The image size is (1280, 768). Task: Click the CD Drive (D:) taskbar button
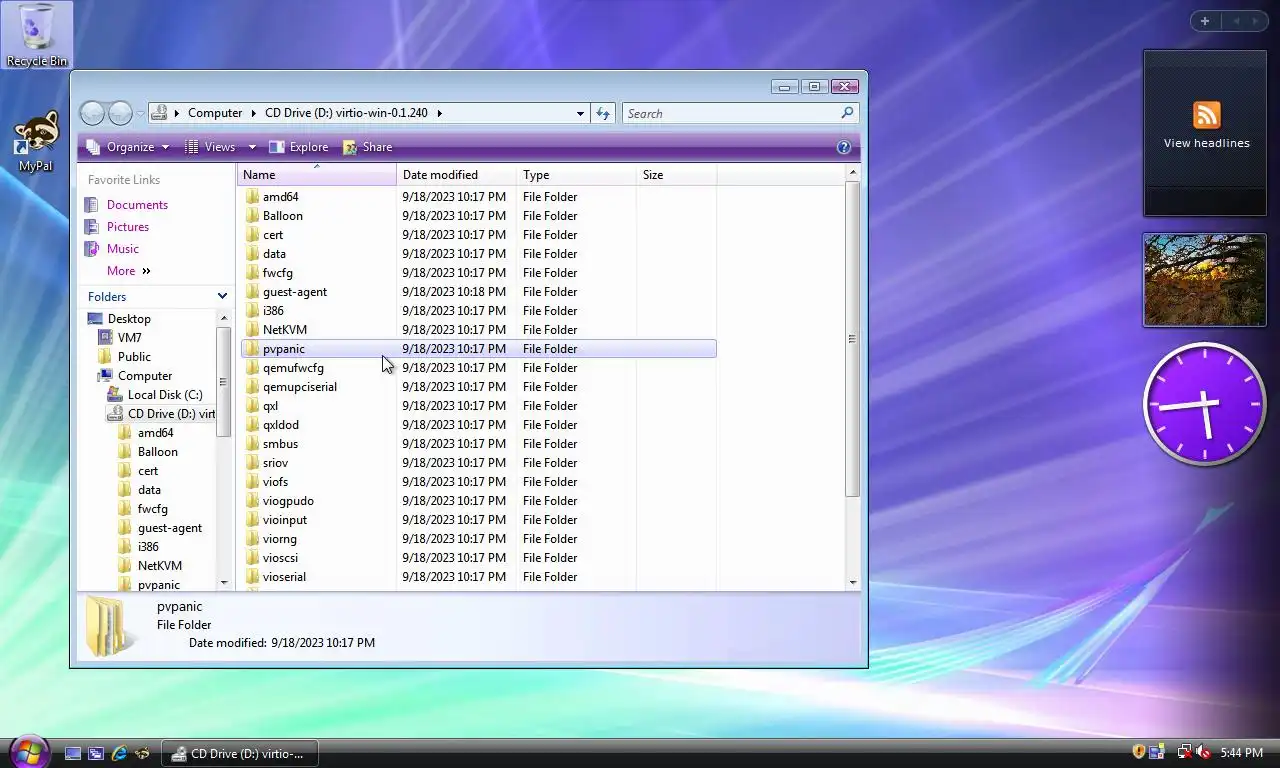[x=241, y=754]
